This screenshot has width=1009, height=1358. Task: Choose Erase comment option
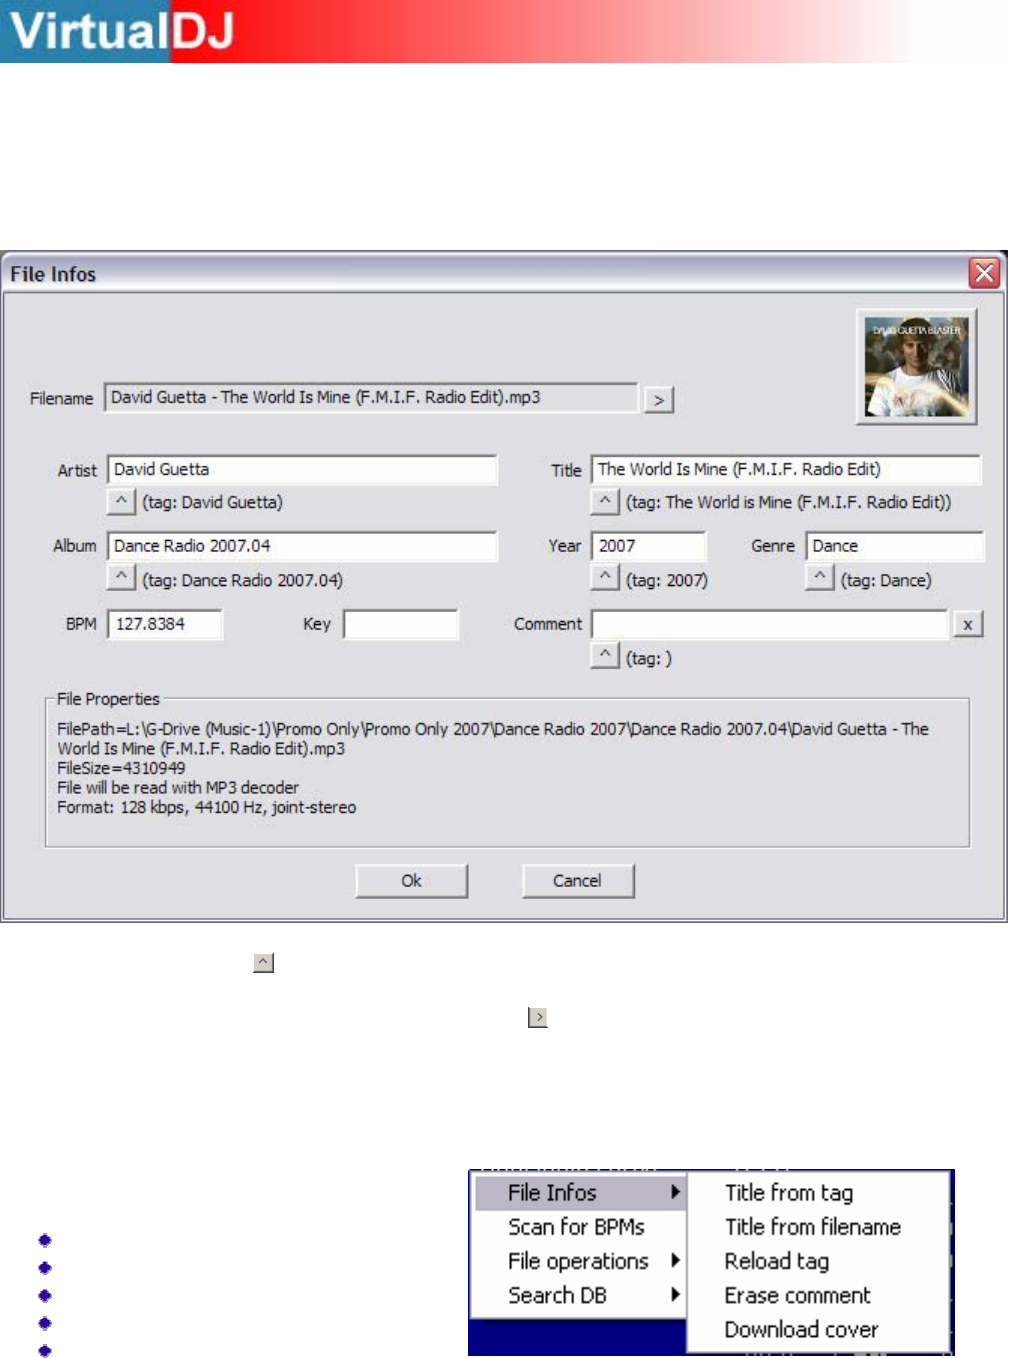(817, 1295)
